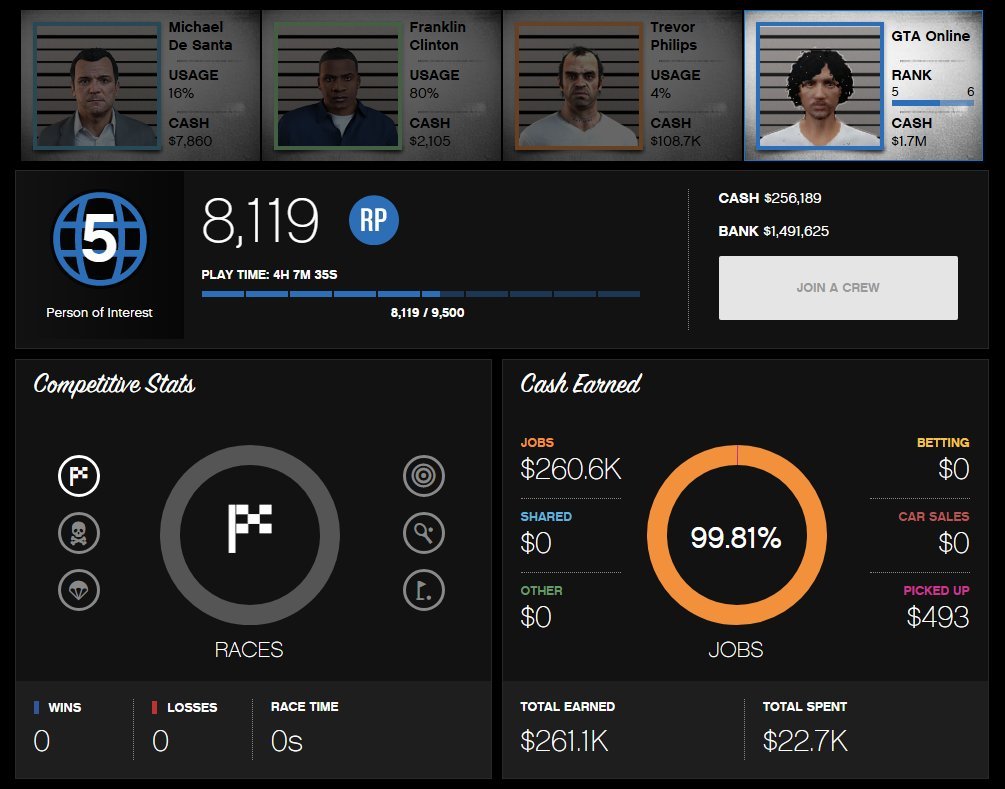Click the Picked Up cash value
Screen dimensions: 1005x789
[937, 617]
